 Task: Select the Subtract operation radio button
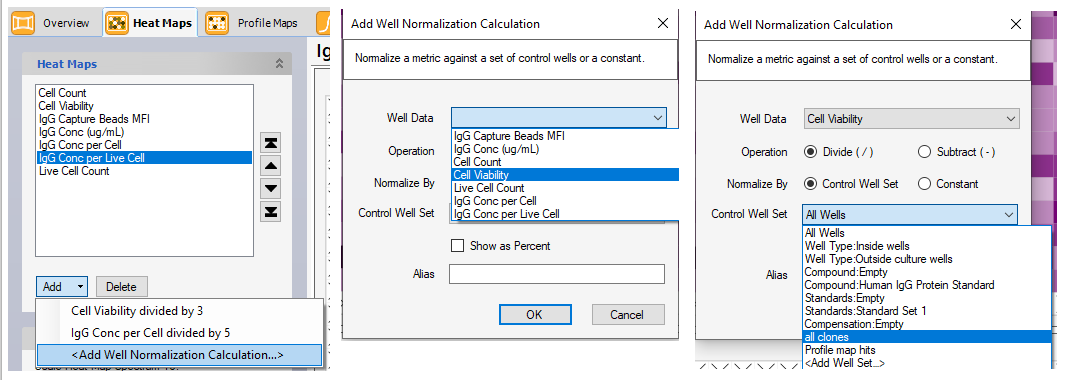coord(924,152)
